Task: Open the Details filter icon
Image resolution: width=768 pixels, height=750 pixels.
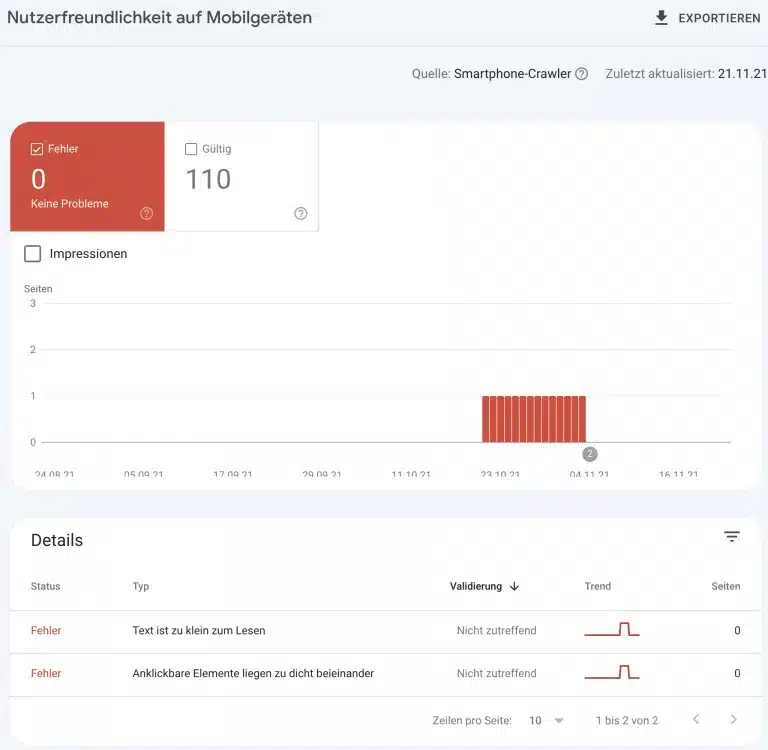Action: (732, 537)
